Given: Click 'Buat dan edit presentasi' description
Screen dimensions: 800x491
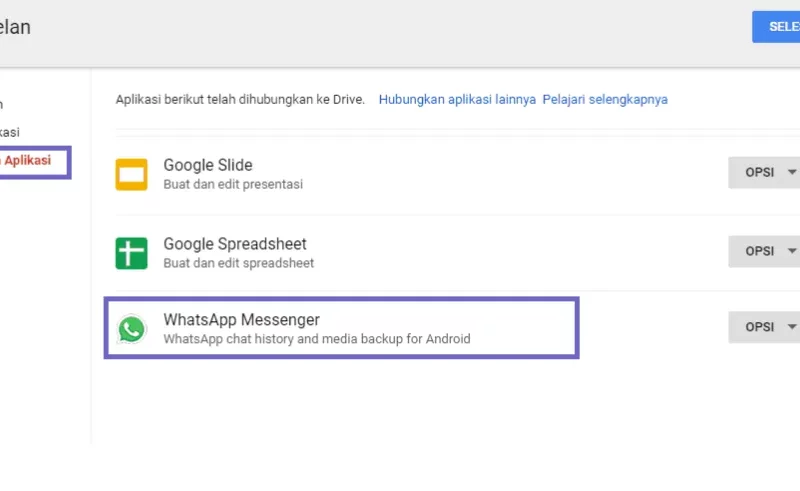Looking at the screenshot, I should [233, 184].
